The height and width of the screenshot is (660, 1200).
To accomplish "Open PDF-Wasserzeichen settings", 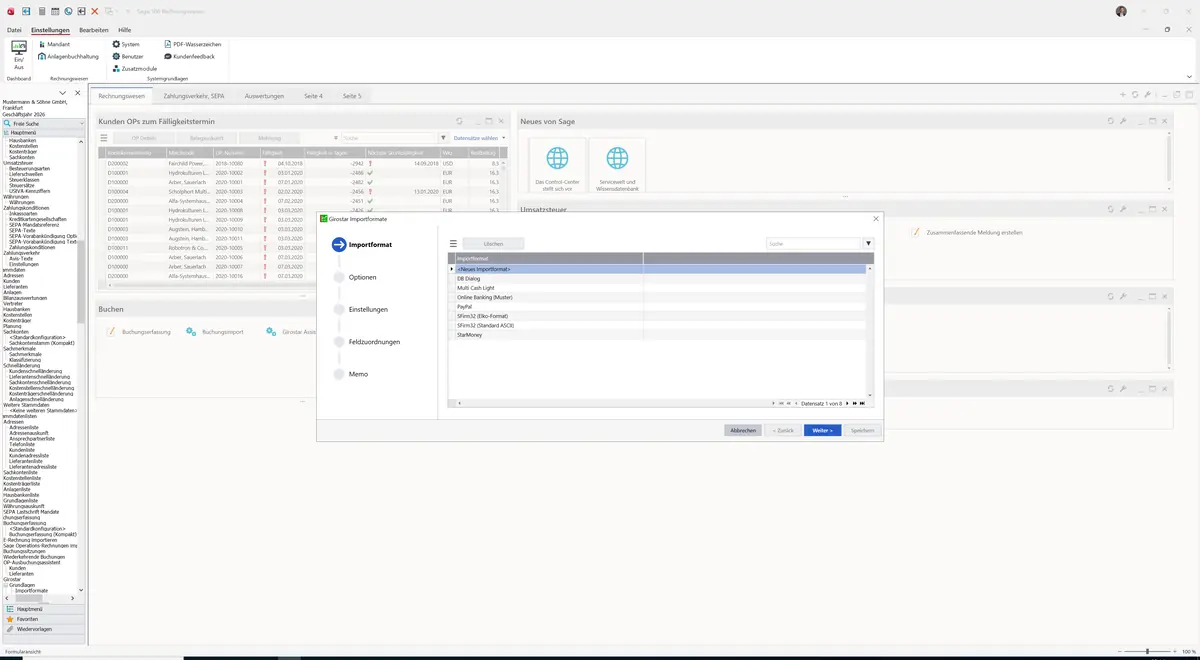I will 192,44.
